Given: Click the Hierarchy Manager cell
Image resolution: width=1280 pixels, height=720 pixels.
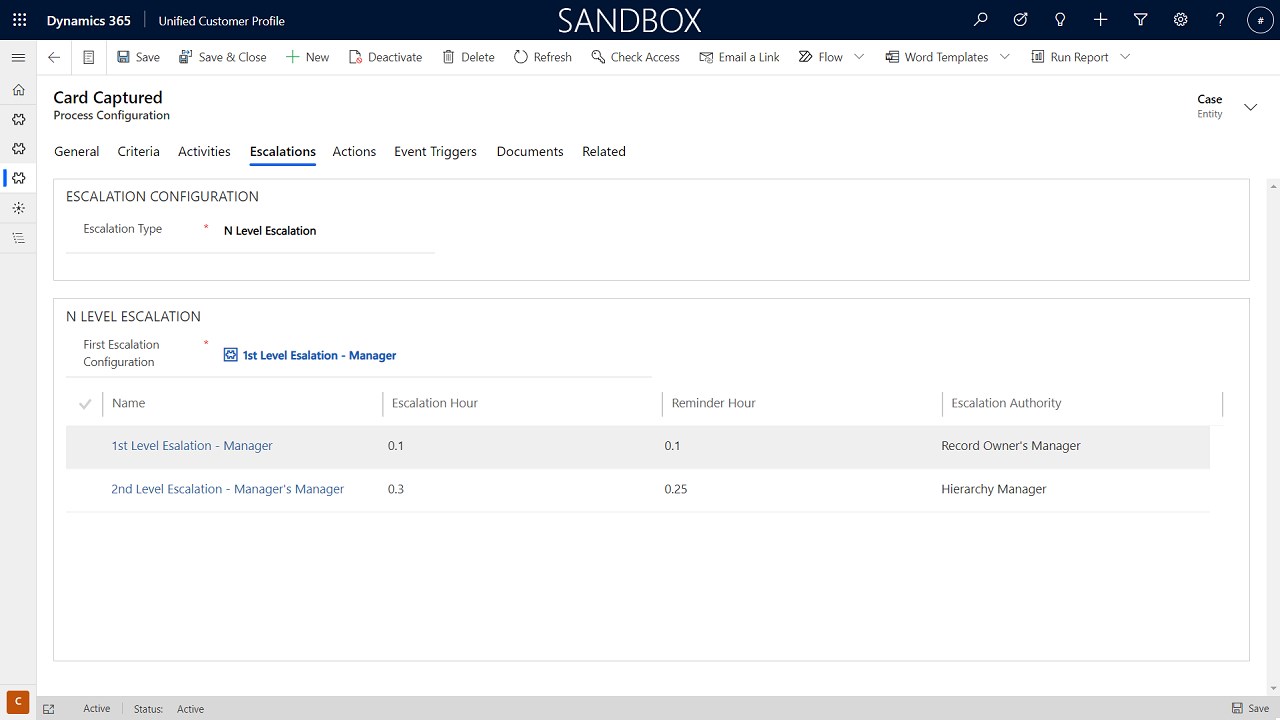Looking at the screenshot, I should click(994, 489).
